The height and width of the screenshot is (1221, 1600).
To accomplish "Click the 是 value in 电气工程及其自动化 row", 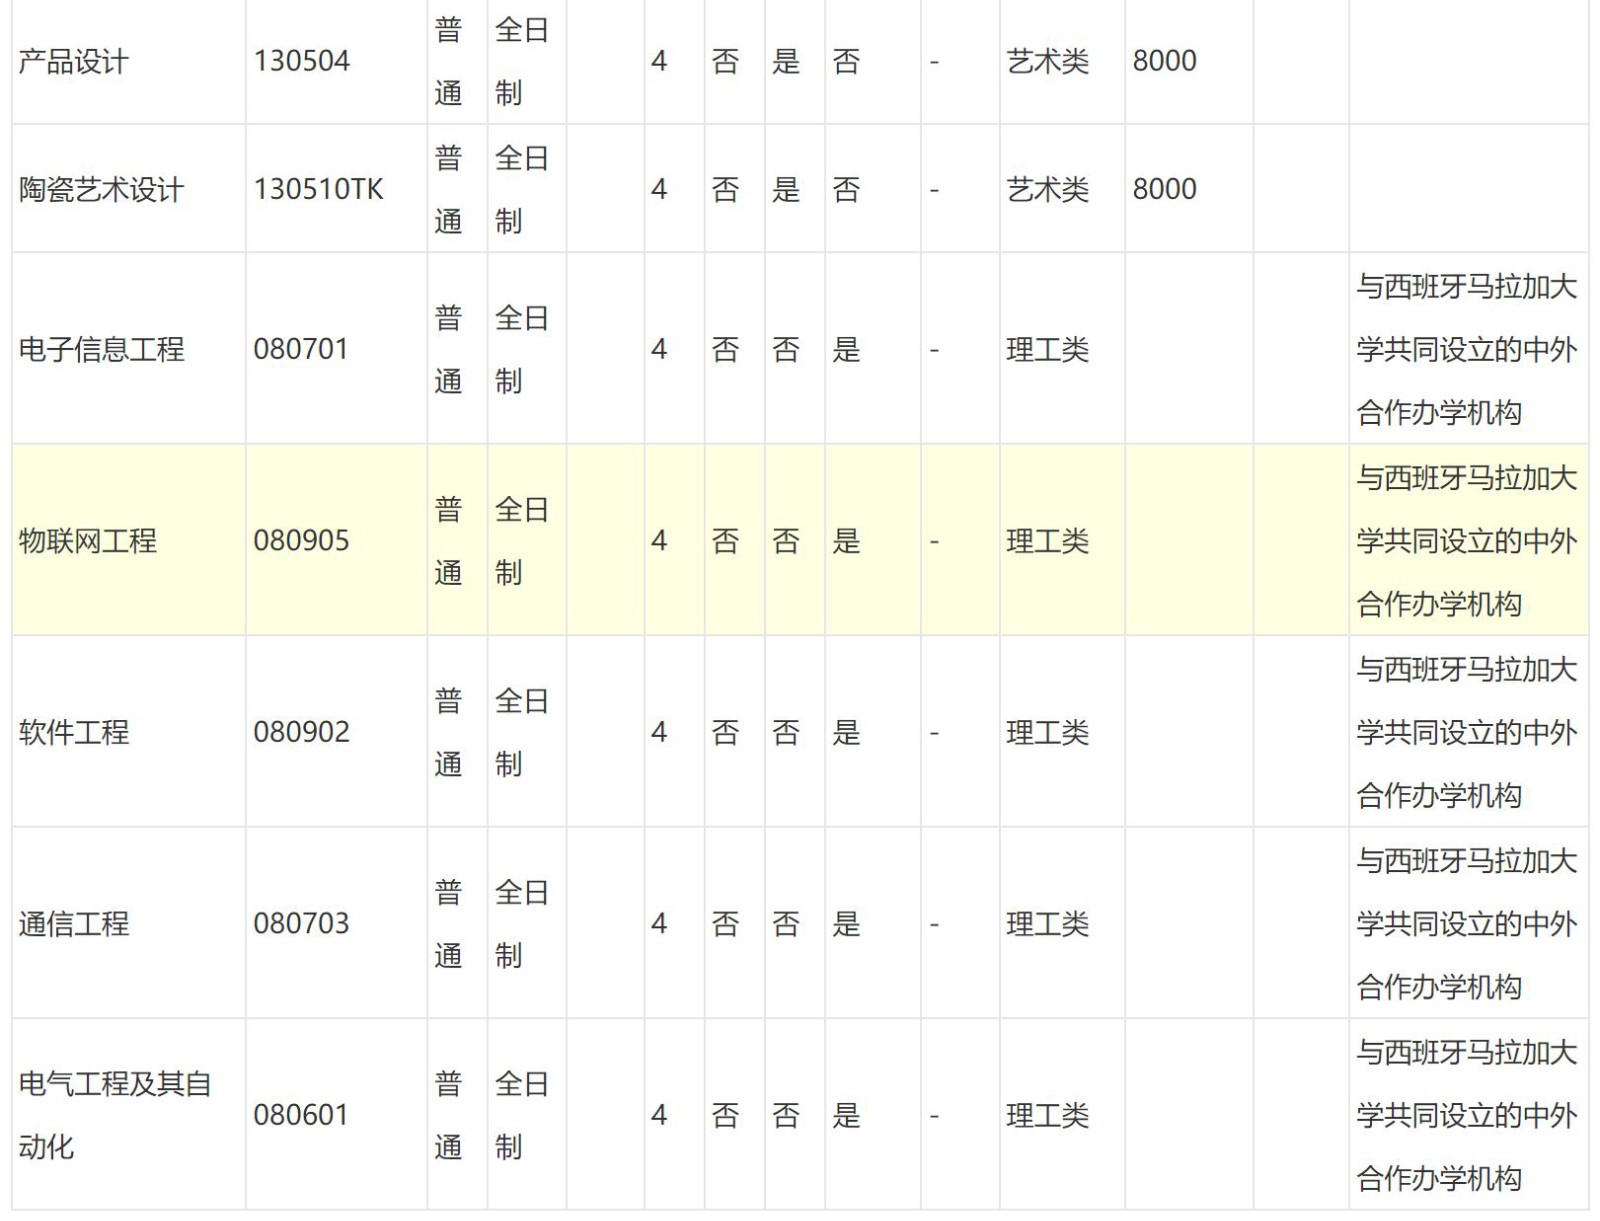I will pyautogui.click(x=846, y=1116).
